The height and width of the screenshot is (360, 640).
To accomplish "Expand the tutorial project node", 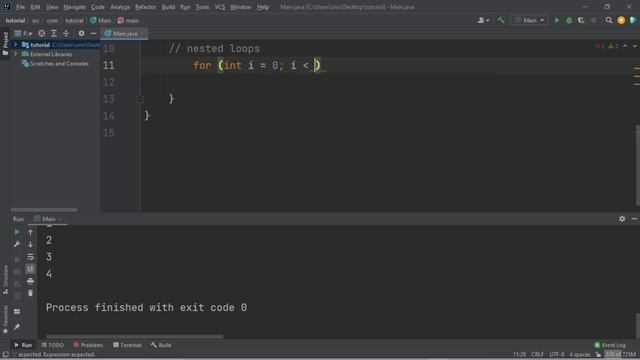I will (x=16, y=44).
